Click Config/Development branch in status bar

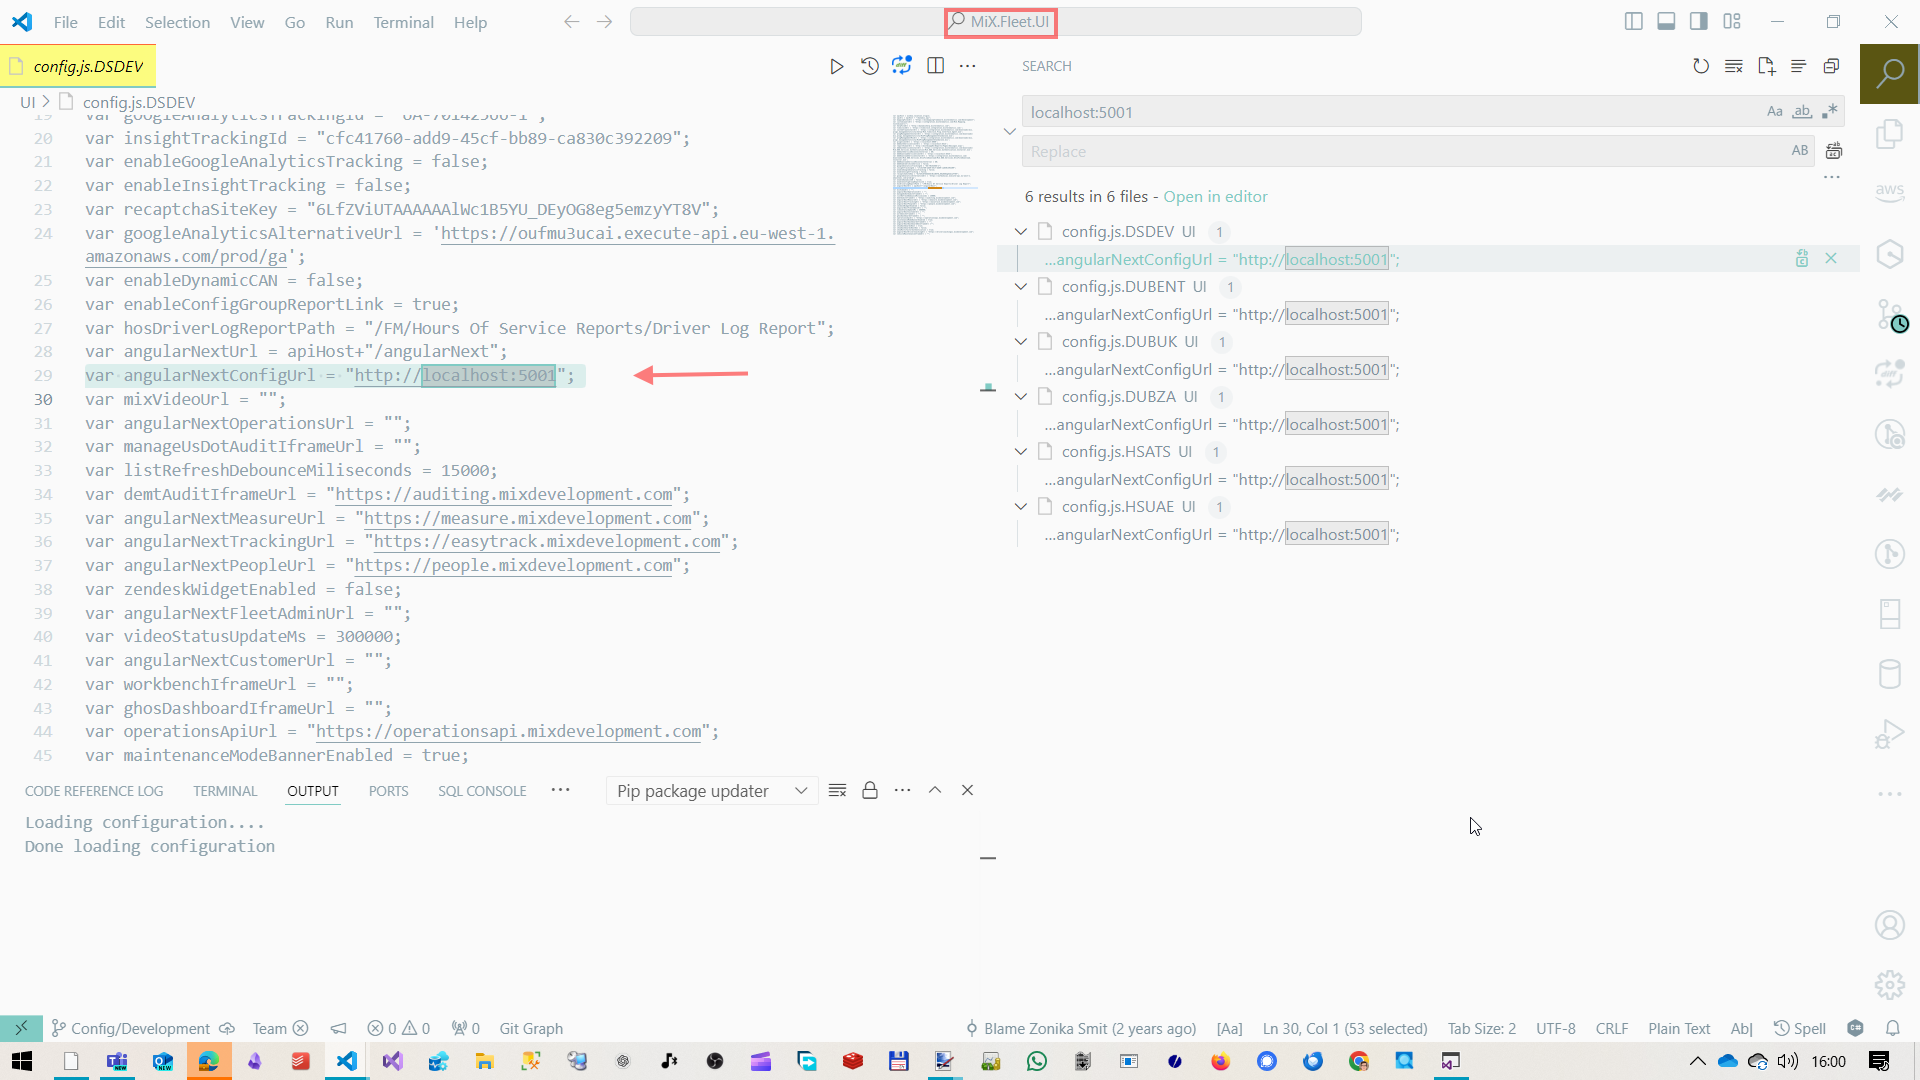coord(140,1028)
